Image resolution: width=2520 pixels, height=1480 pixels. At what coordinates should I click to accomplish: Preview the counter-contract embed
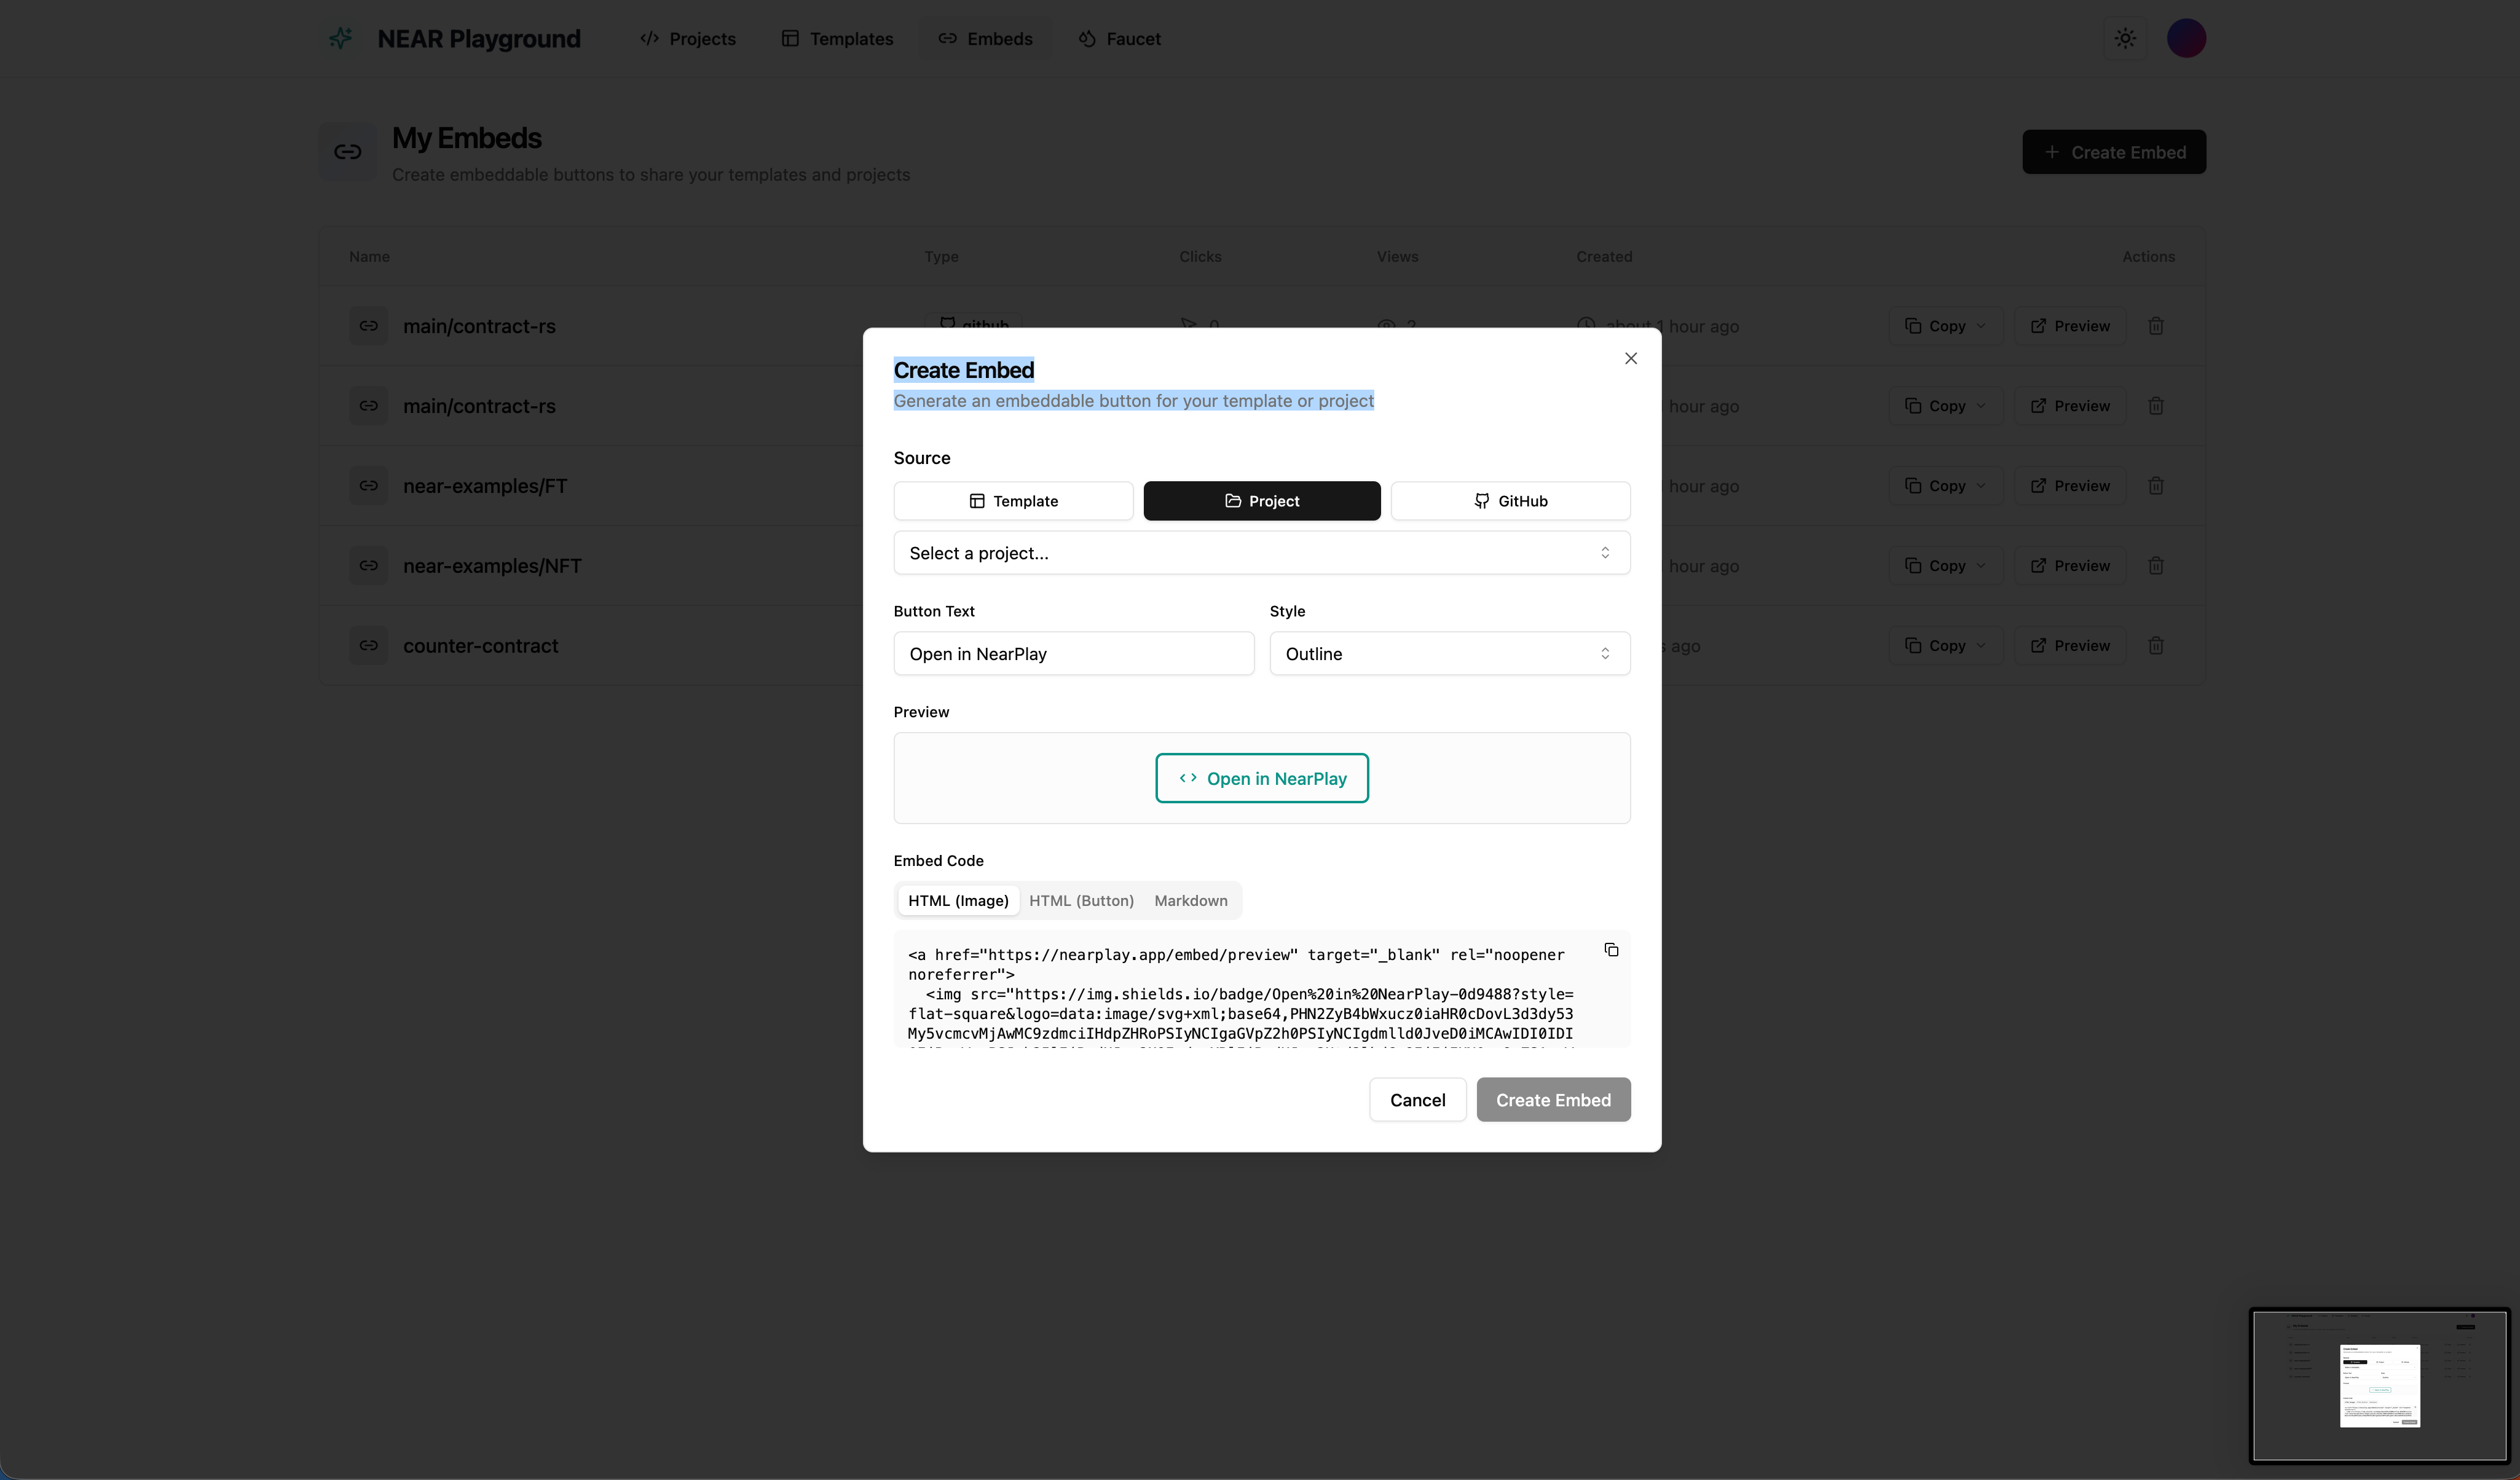[2070, 646]
